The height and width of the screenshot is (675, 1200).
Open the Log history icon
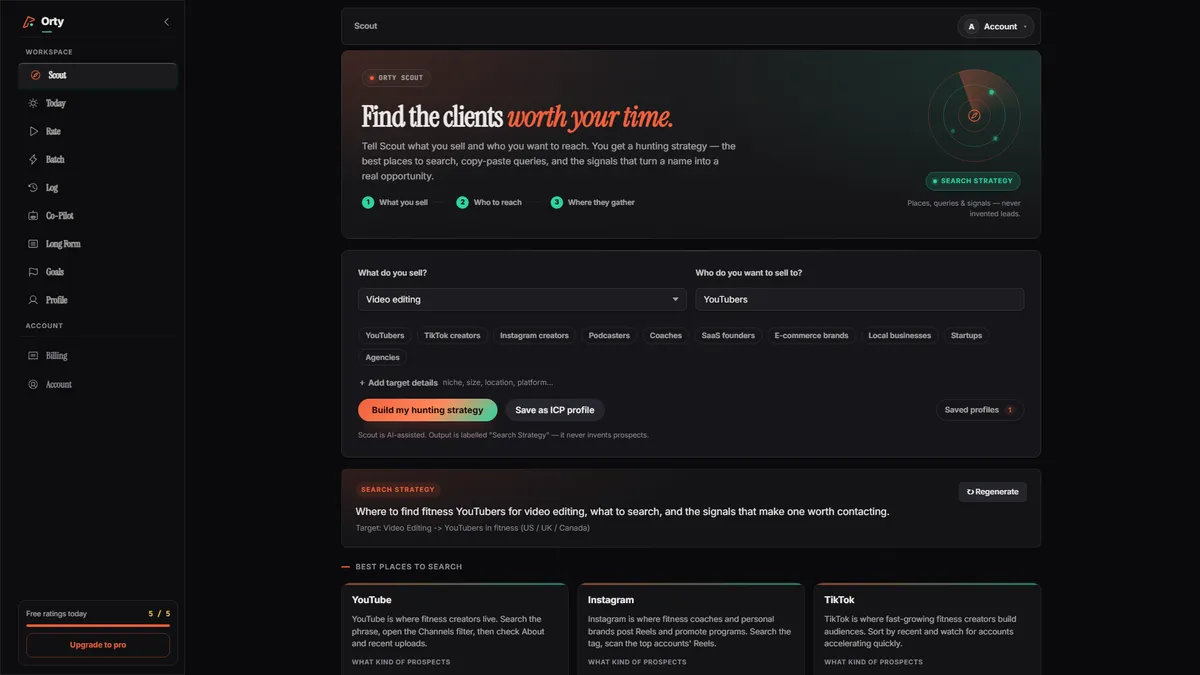tap(34, 187)
